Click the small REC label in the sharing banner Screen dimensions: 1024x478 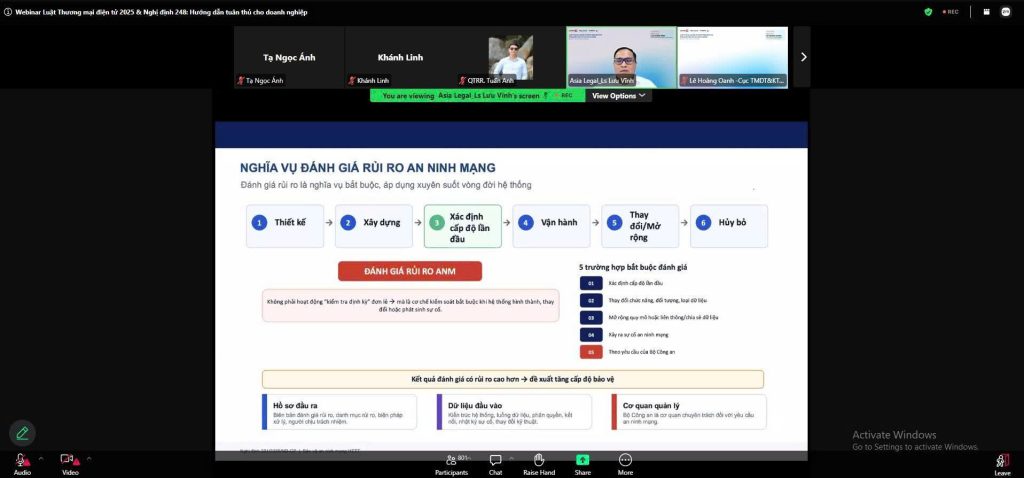pos(563,95)
